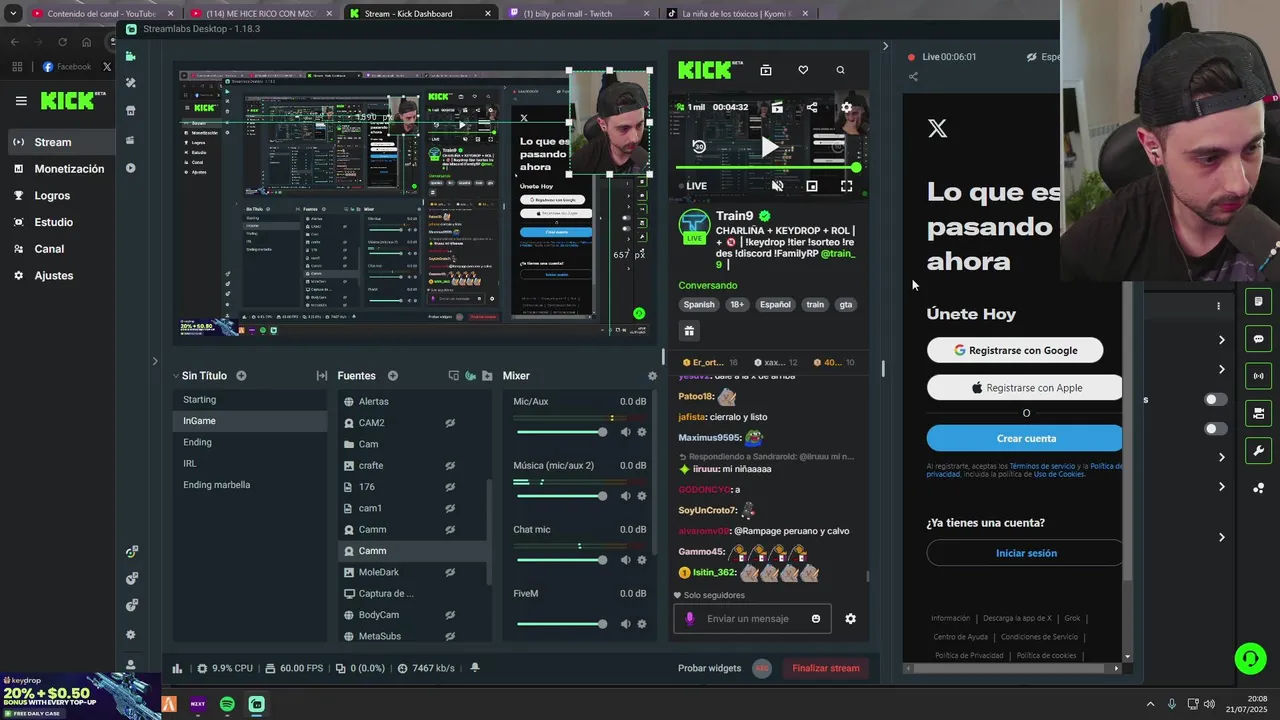Viewport: 1280px width, 720px height.
Task: Open the wrench tools icon in right sidebar
Action: (1258, 450)
